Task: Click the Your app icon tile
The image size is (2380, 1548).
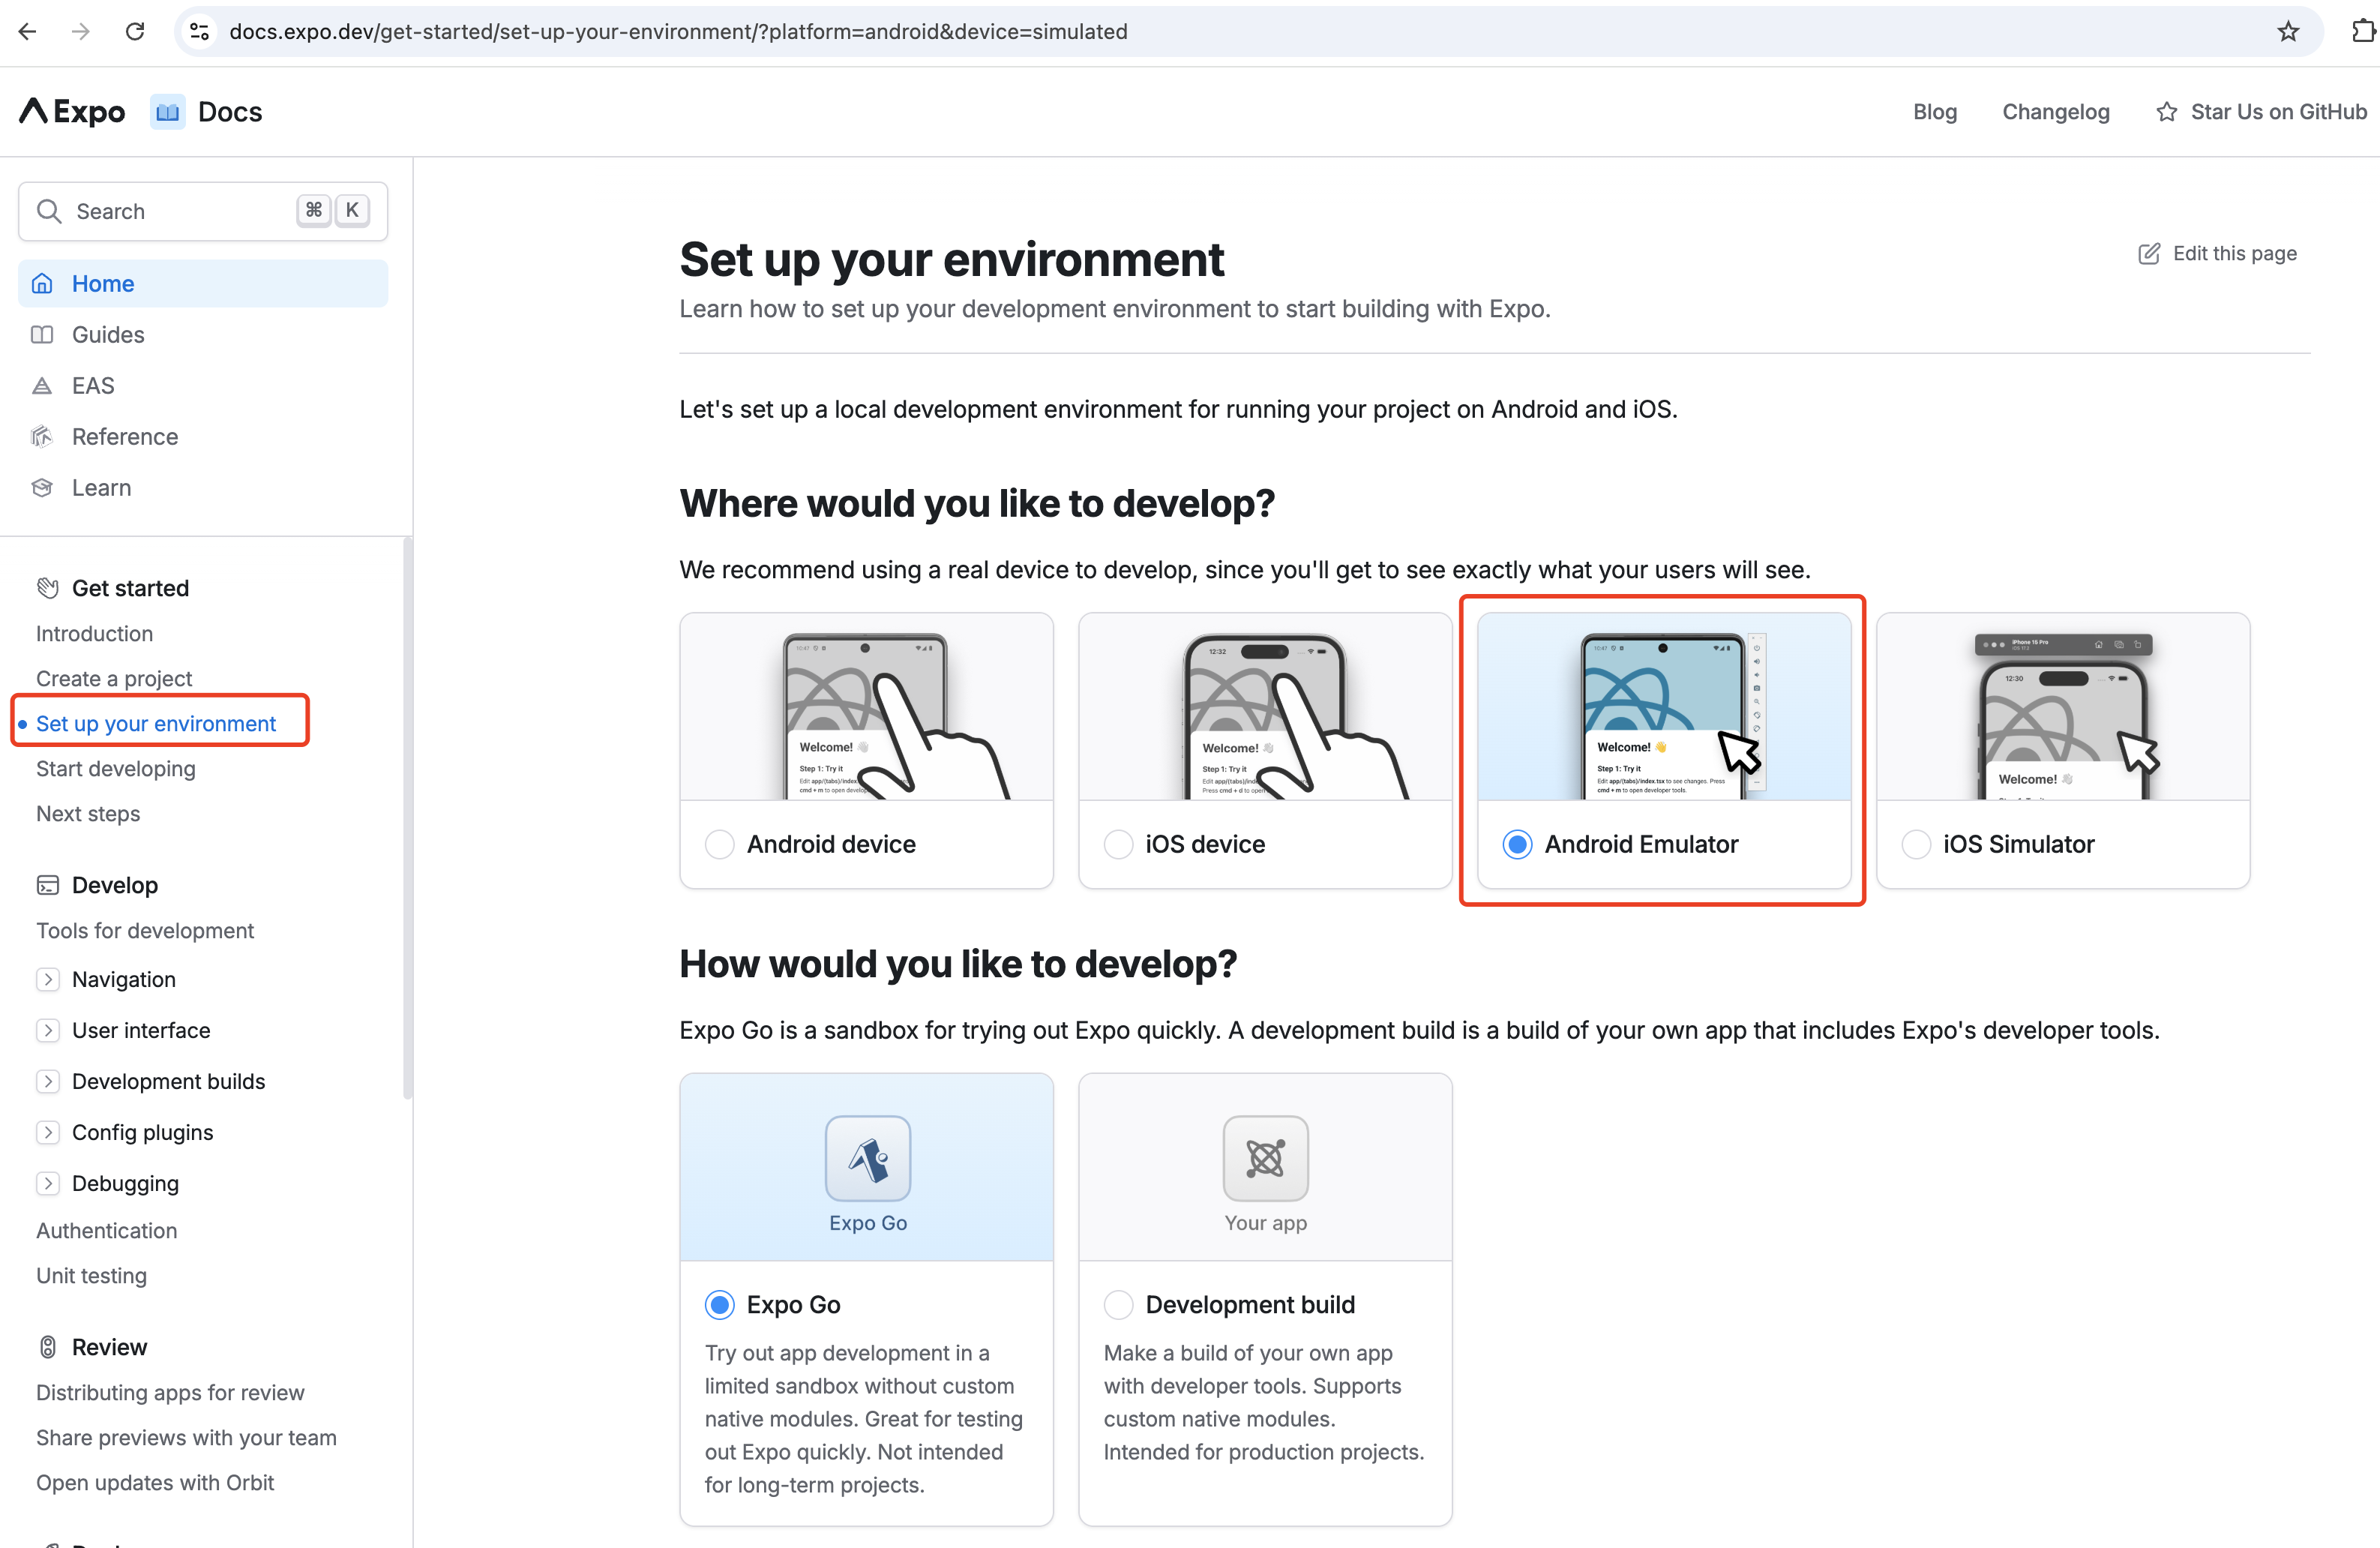Action: [1265, 1158]
